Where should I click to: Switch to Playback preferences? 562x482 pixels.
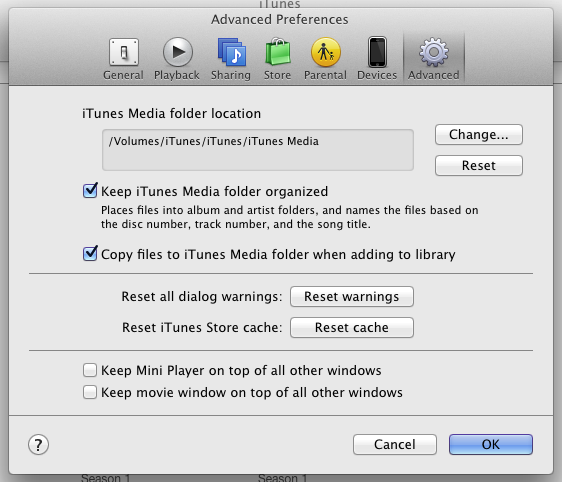coord(177,59)
